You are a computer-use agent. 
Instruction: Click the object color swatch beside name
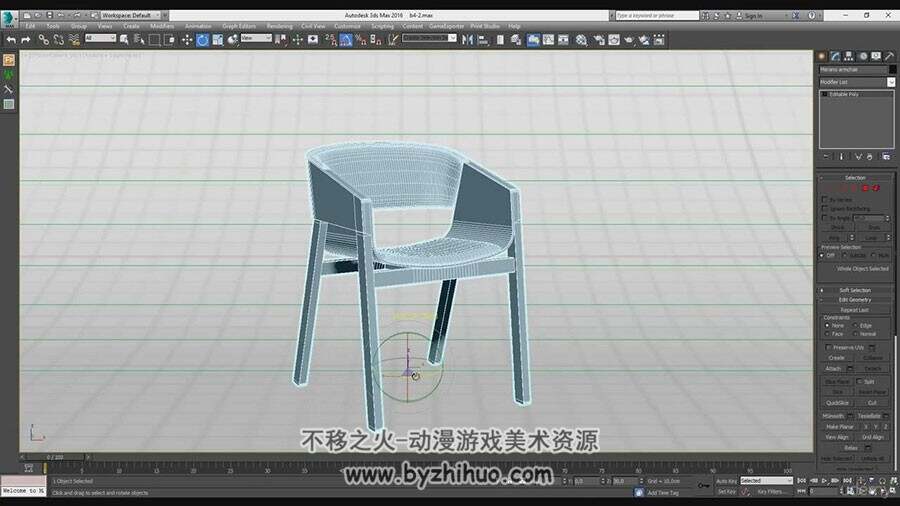[x=892, y=69]
